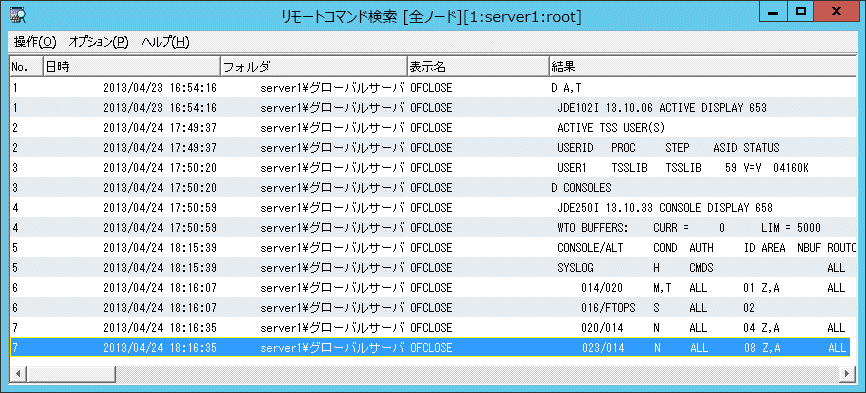Click date '2013/04/24 17:50:20' in D CONSOLES row

tap(160, 187)
